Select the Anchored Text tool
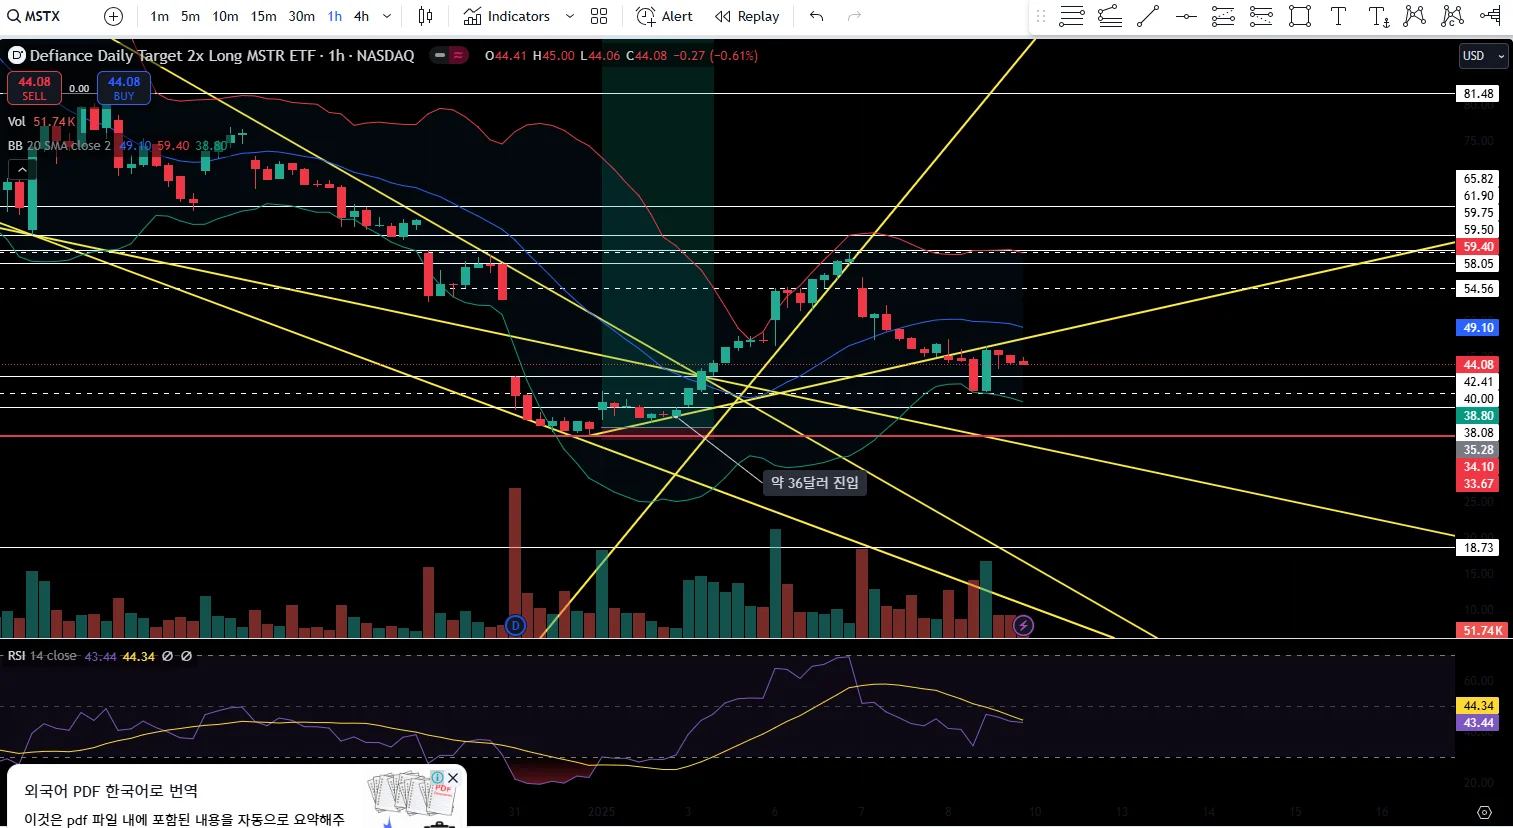Image resolution: width=1513 pixels, height=828 pixels. click(x=1378, y=16)
